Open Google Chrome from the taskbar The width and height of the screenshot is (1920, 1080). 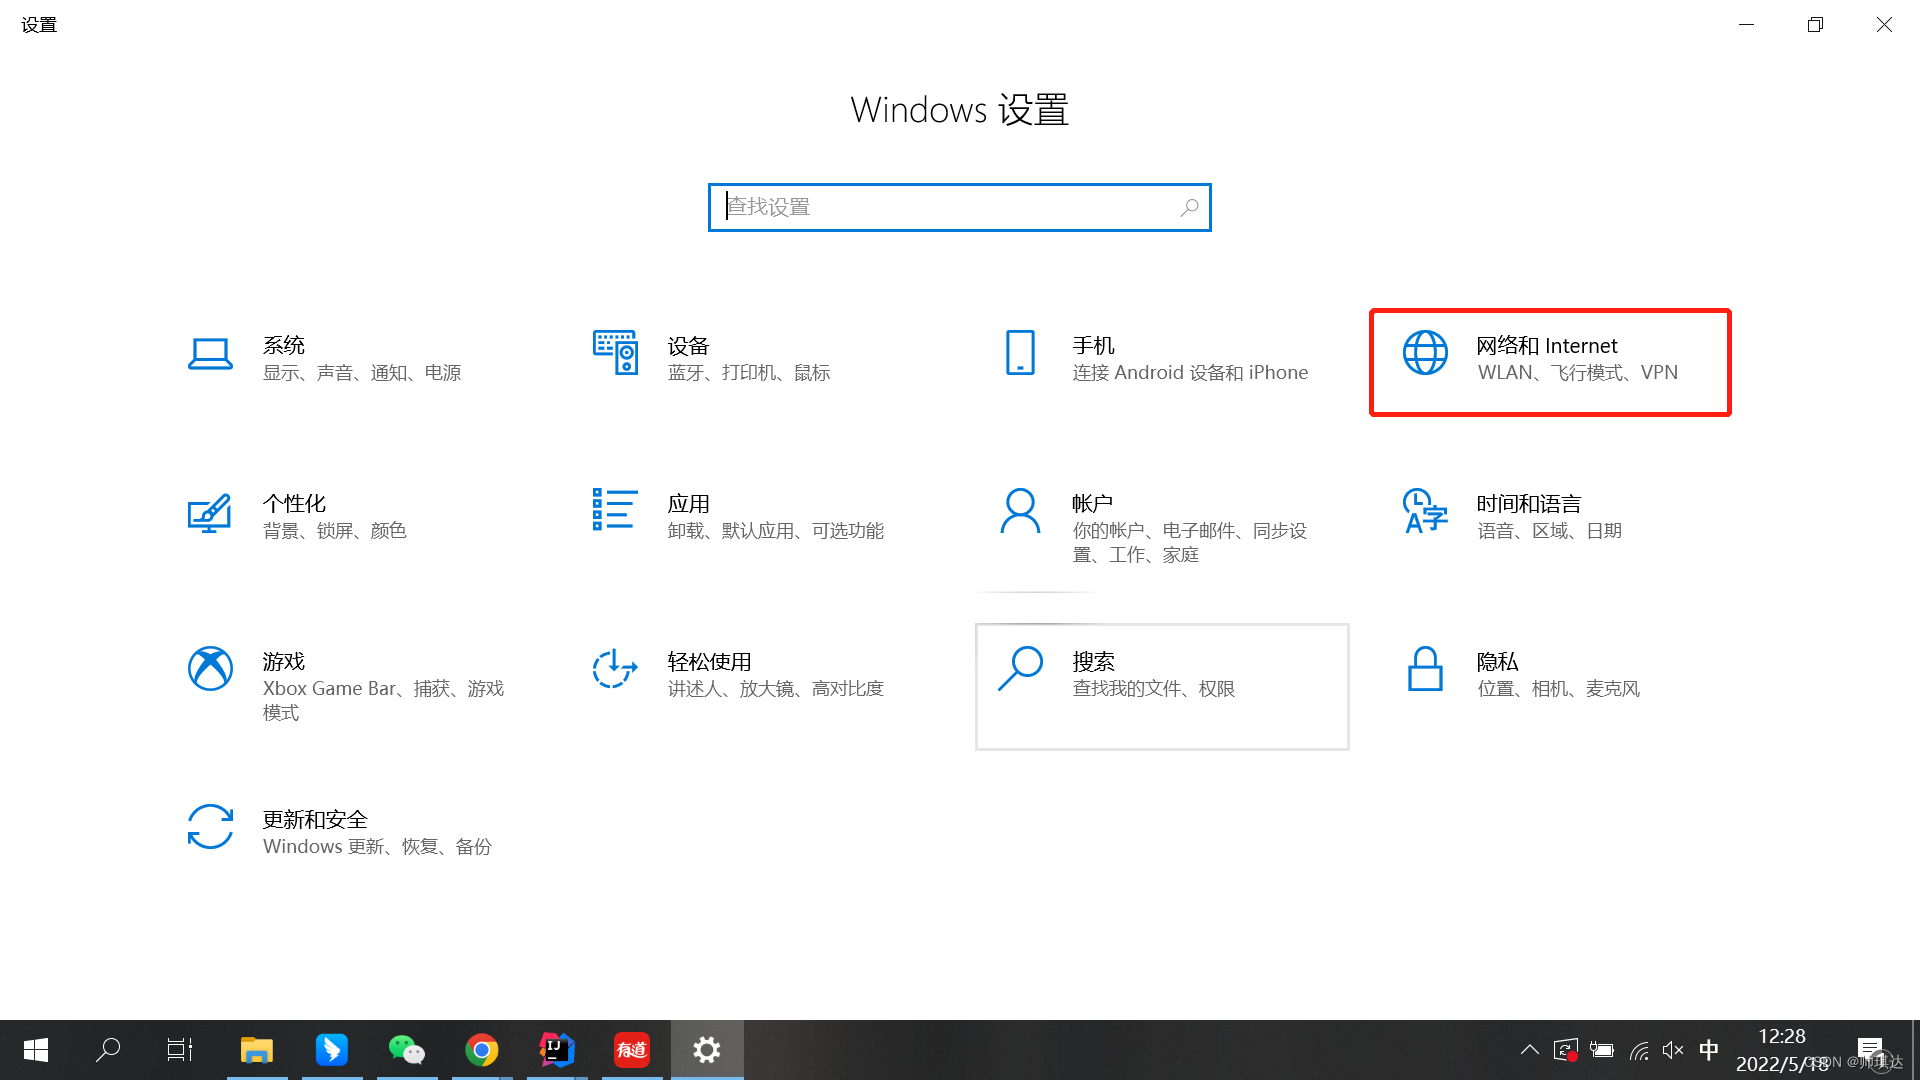coord(482,1050)
